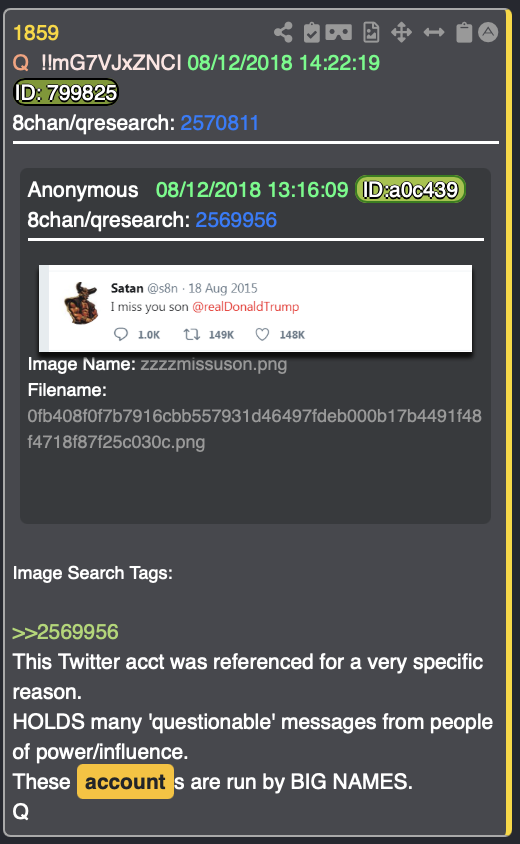Viewport: 520px width, 844px height.
Task: Open the quoted post link 2569956
Action: (236, 220)
